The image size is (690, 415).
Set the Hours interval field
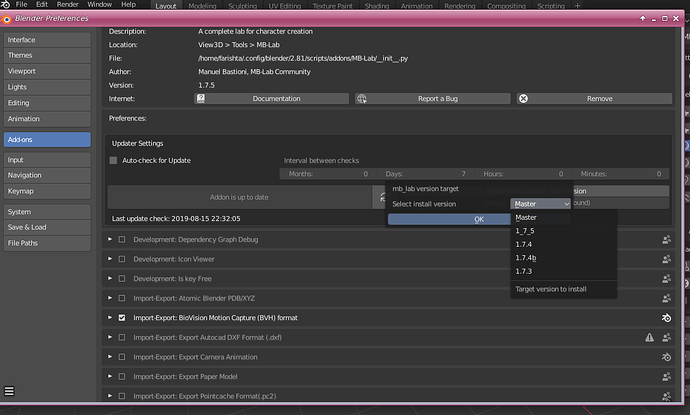tap(523, 174)
